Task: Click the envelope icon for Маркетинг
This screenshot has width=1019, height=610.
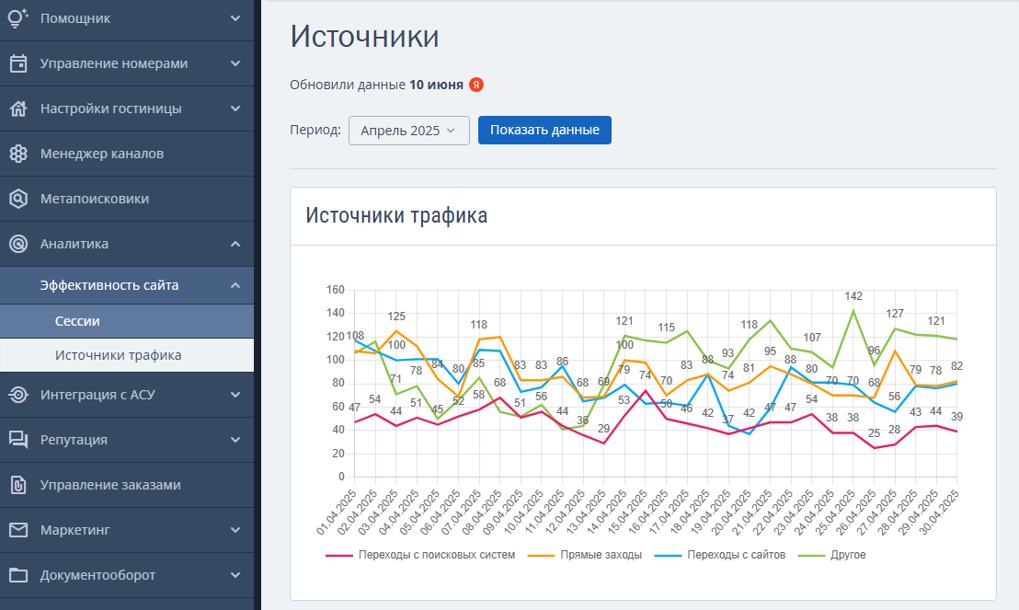Action: click(18, 530)
